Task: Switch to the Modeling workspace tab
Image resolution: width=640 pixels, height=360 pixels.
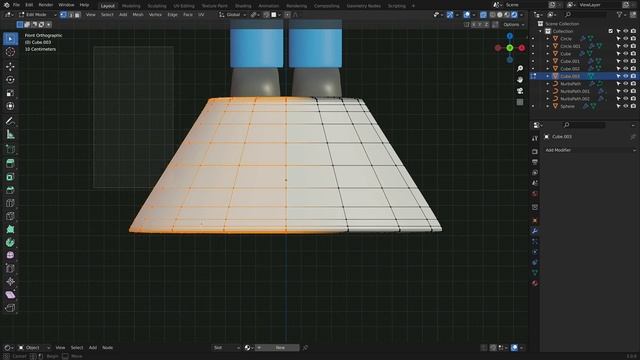Action: point(131,6)
